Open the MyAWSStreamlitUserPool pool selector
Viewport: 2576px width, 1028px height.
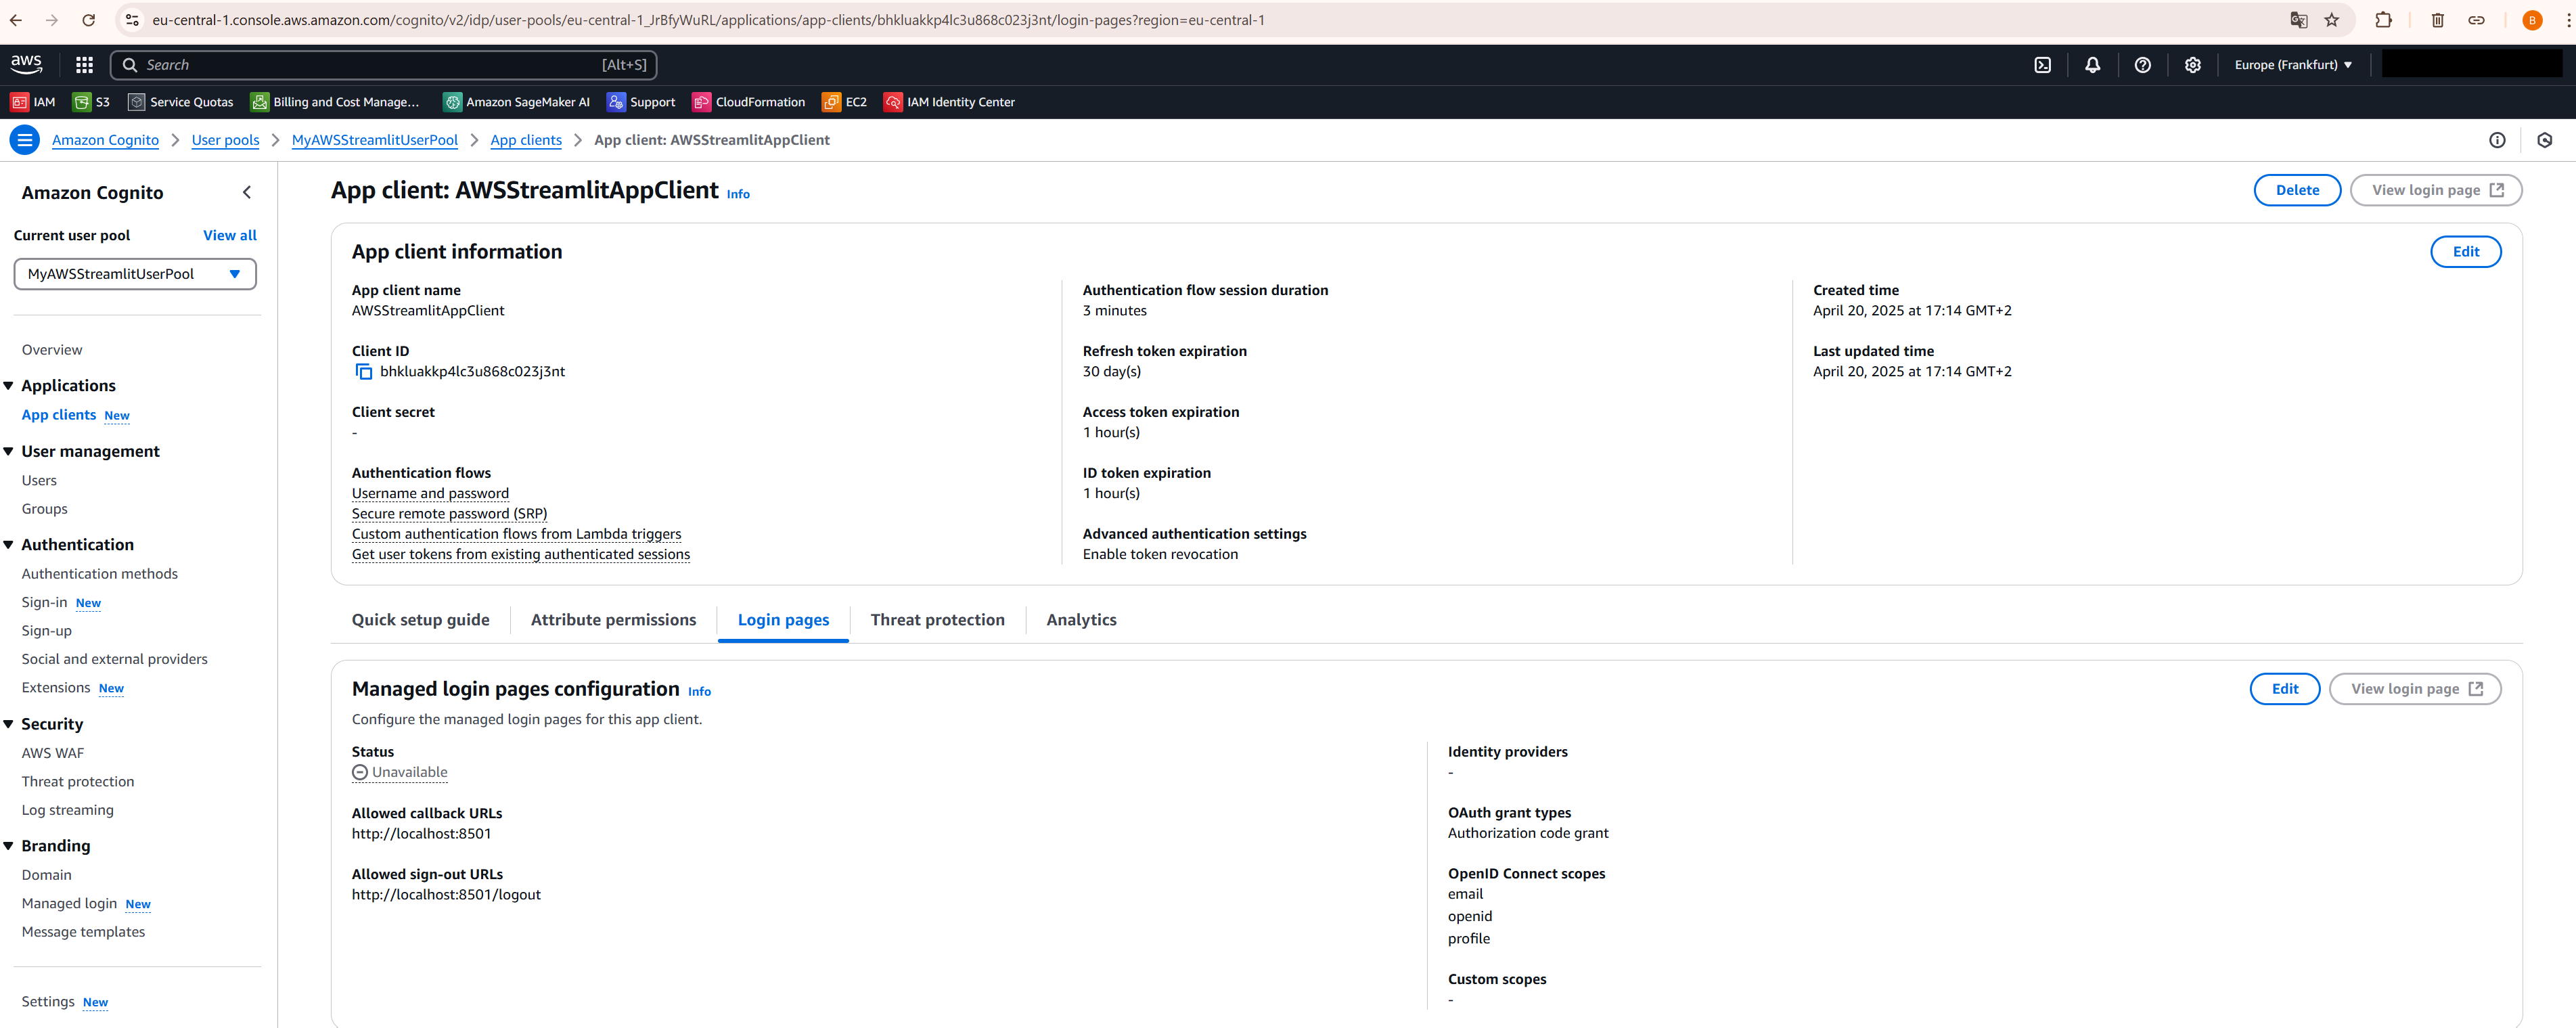tap(135, 273)
